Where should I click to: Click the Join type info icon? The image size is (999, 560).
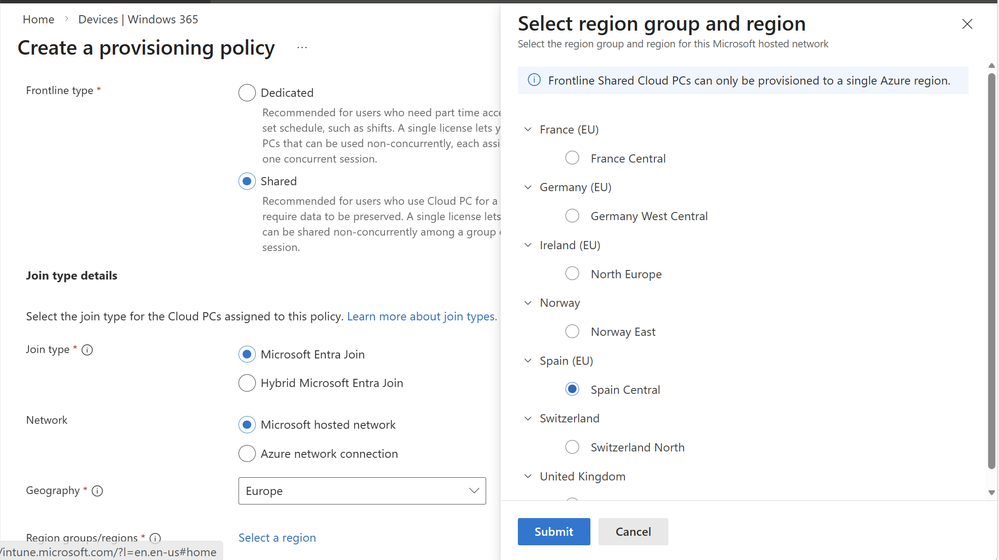click(x=87, y=350)
